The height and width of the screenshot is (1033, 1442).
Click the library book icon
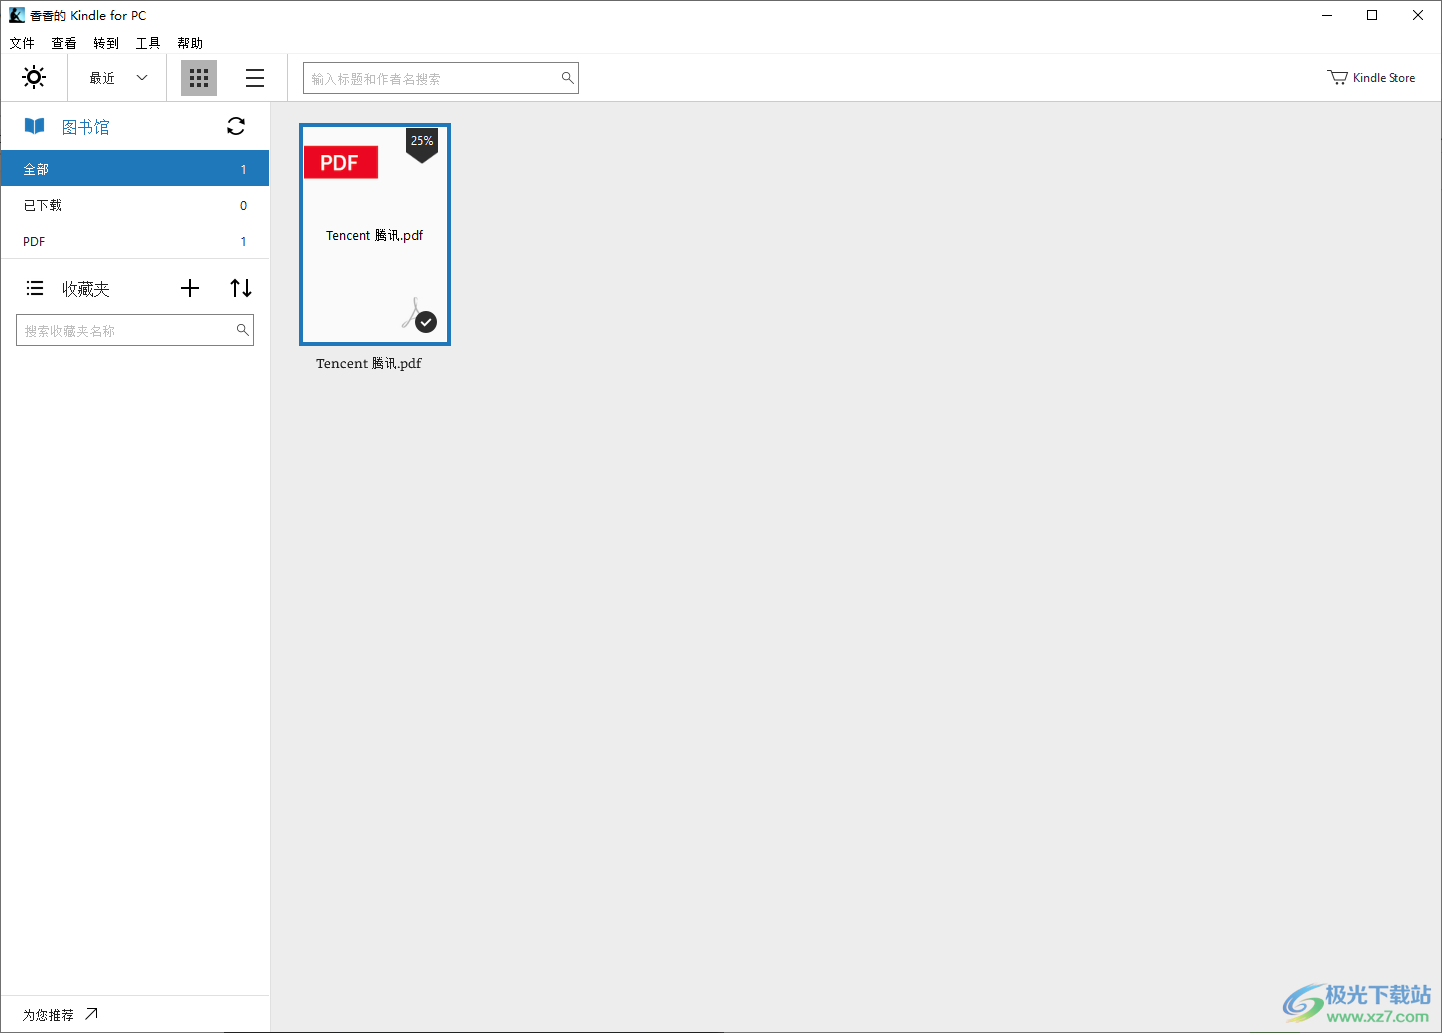tap(34, 126)
